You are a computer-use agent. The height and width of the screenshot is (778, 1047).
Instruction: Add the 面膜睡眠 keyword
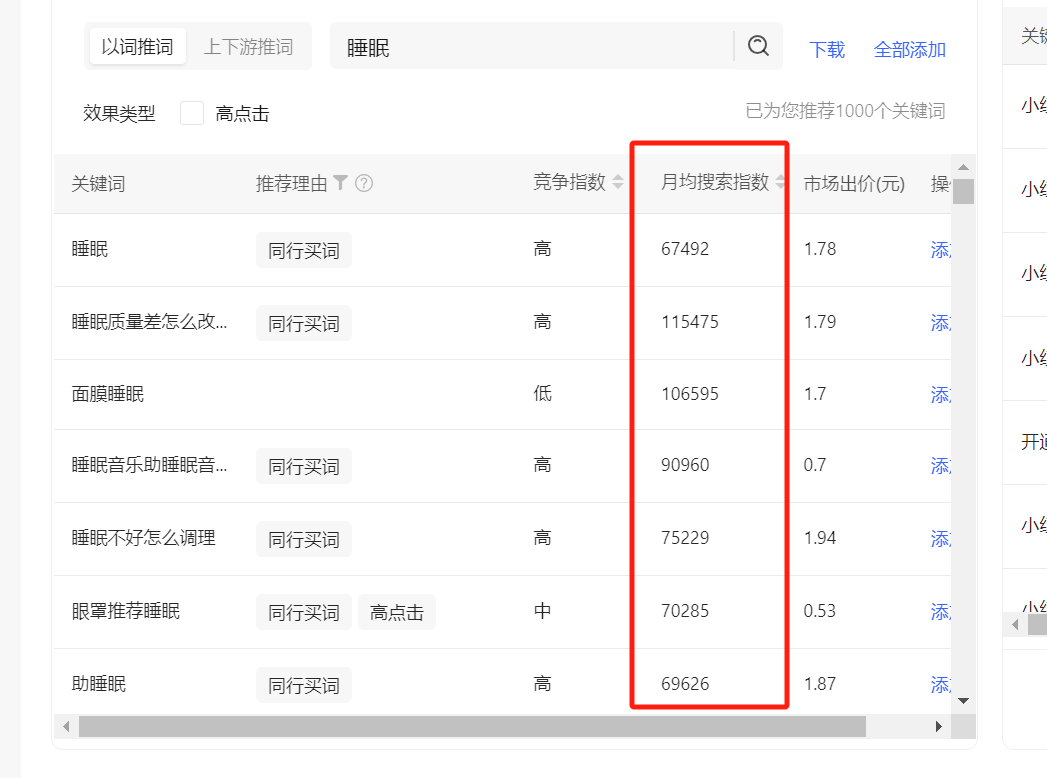point(941,395)
